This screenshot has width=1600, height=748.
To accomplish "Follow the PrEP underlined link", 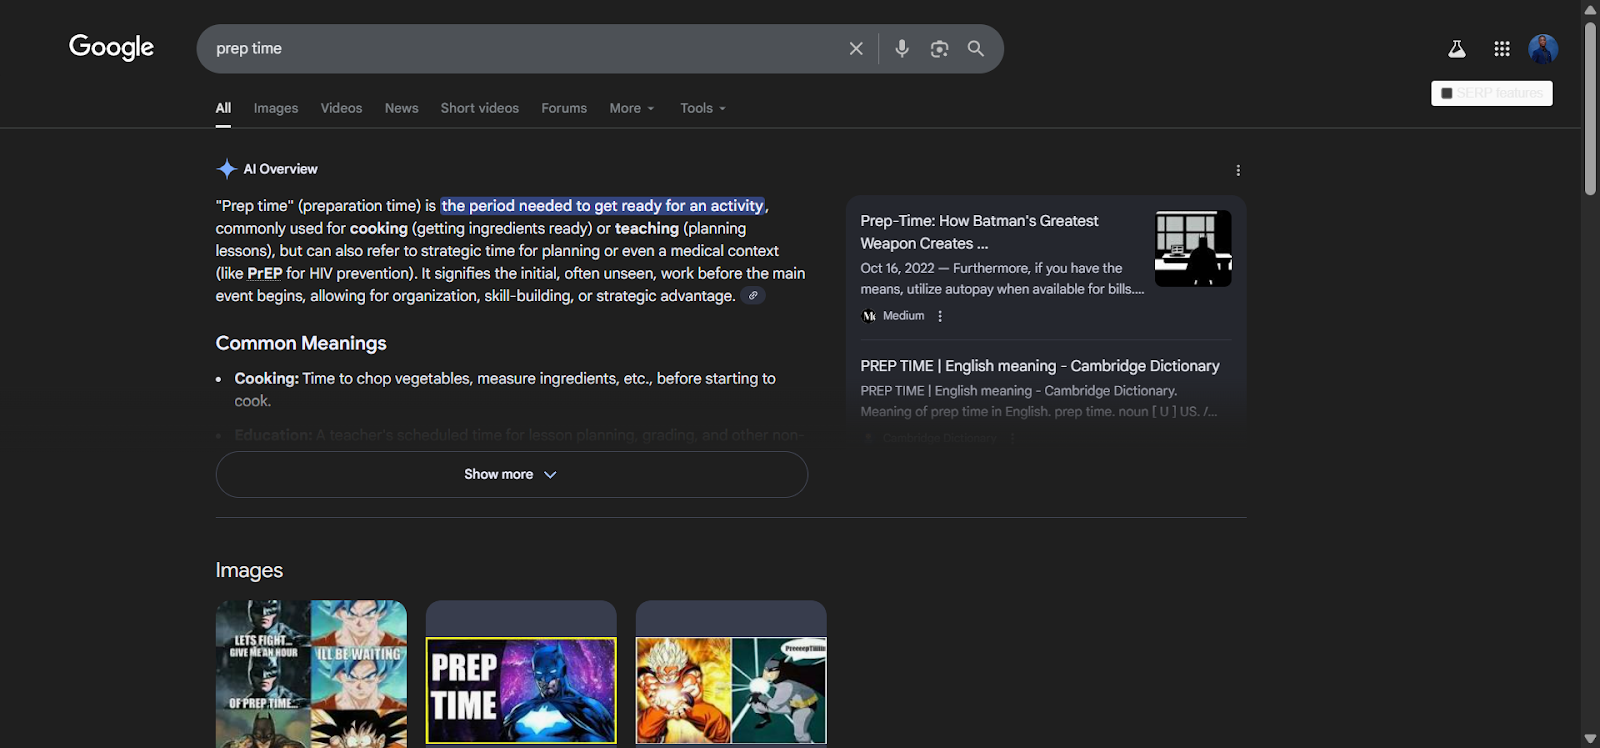I will (x=265, y=273).
